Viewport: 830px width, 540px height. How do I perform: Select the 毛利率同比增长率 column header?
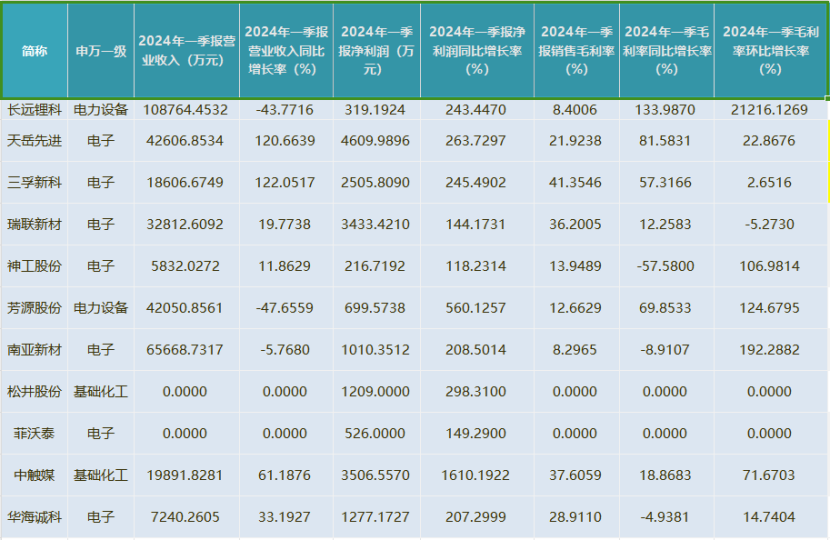pos(666,51)
